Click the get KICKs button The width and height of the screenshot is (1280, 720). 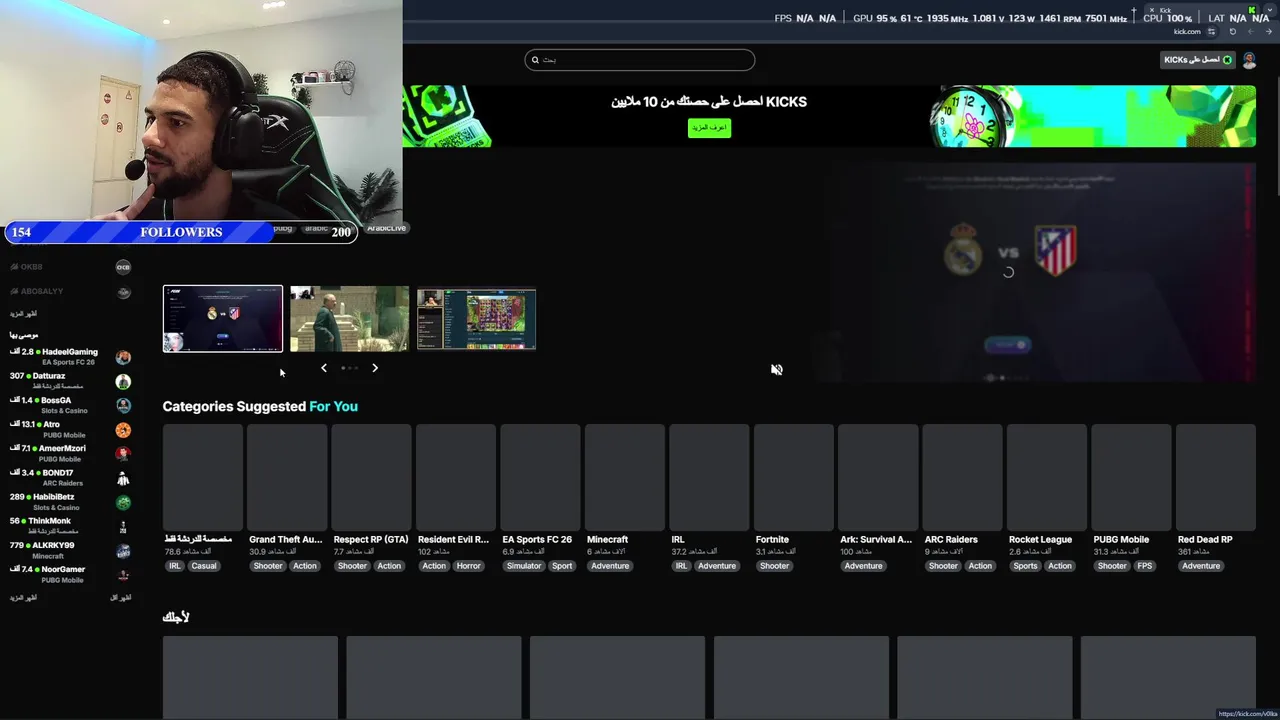[x=1198, y=60]
